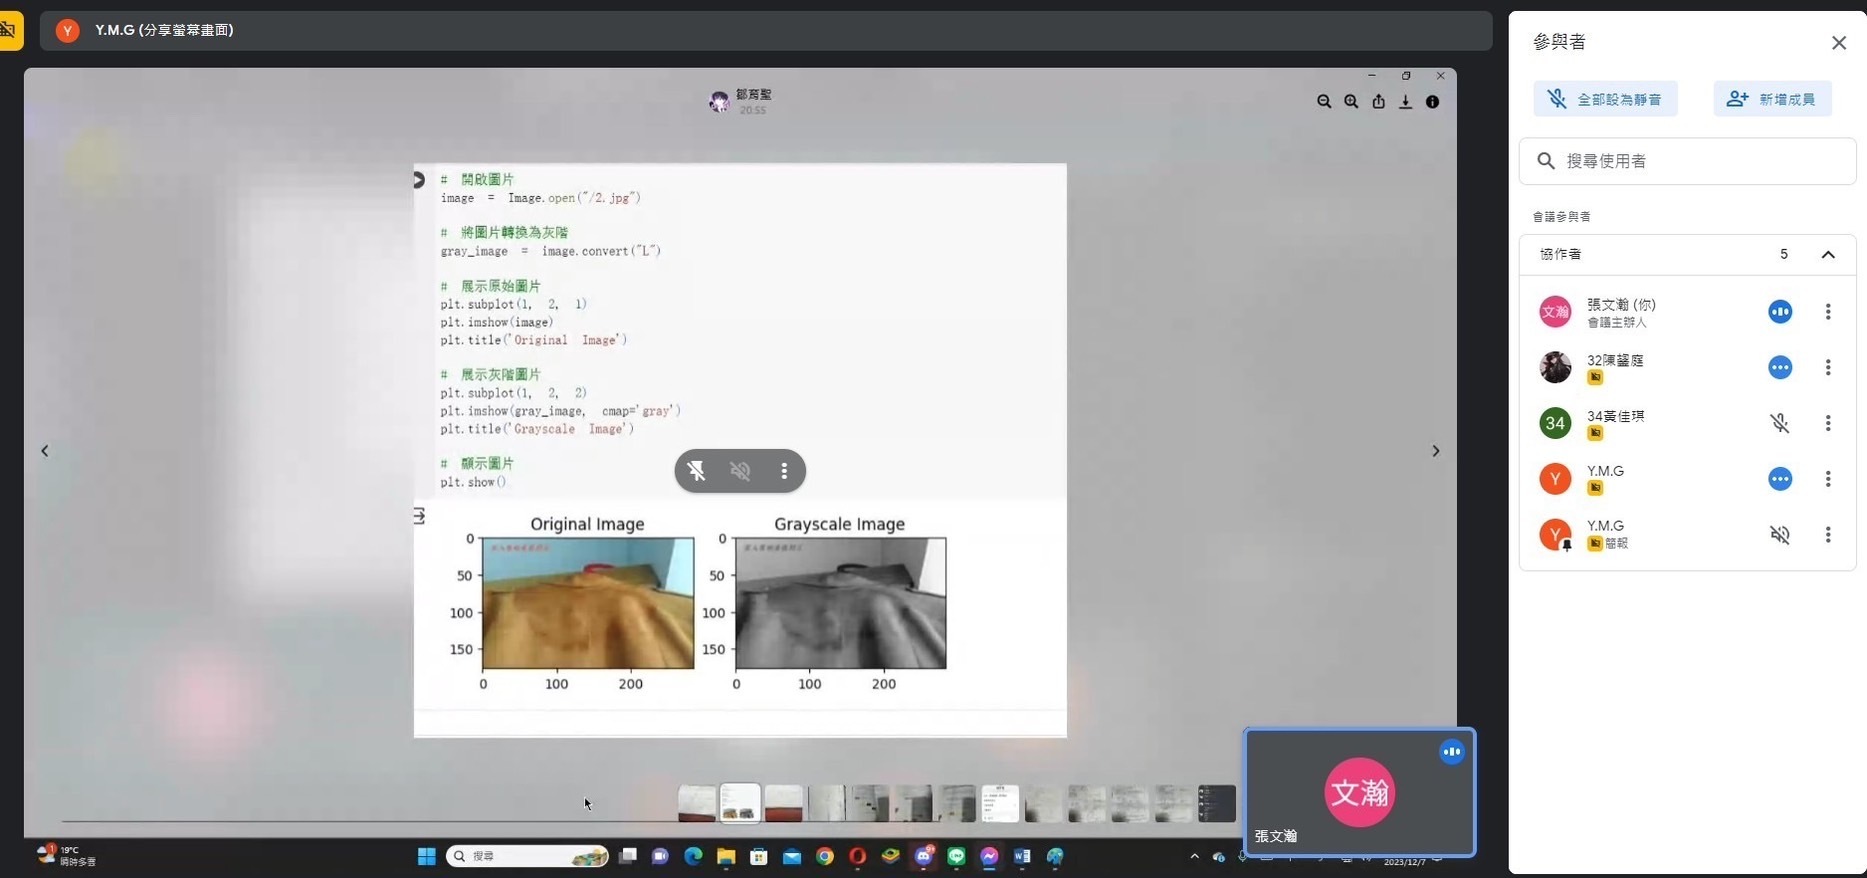1867x878 pixels.
Task: Zoom out in the shared image viewer
Action: point(1324,101)
